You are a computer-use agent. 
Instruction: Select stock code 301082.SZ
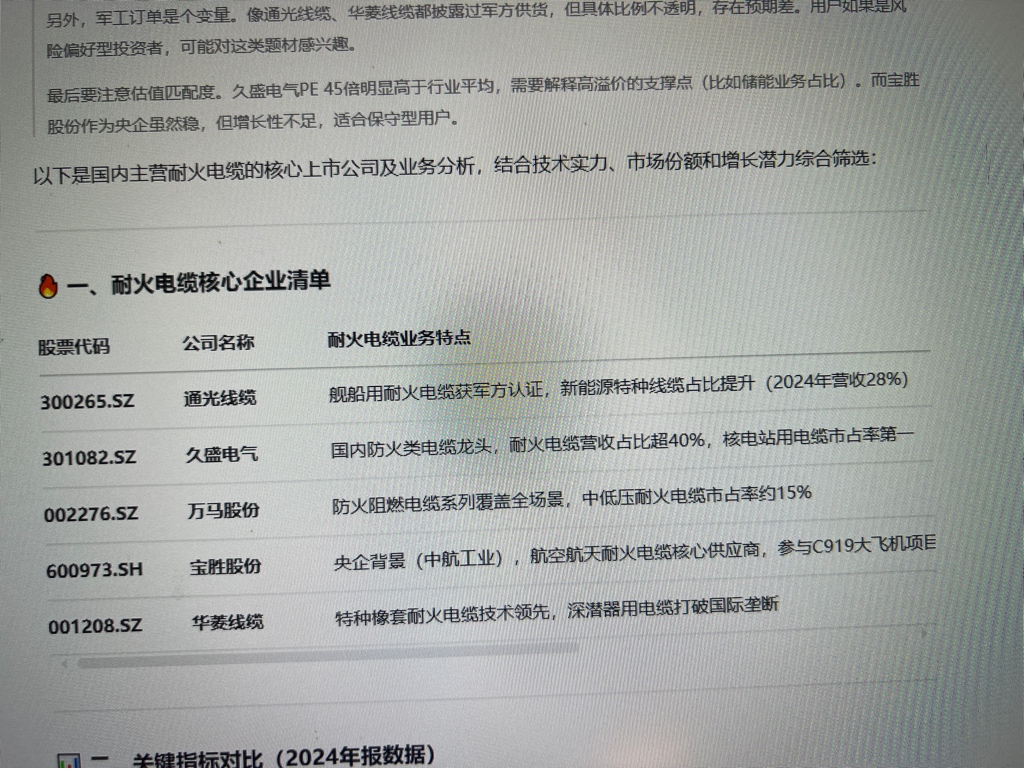(x=89, y=458)
